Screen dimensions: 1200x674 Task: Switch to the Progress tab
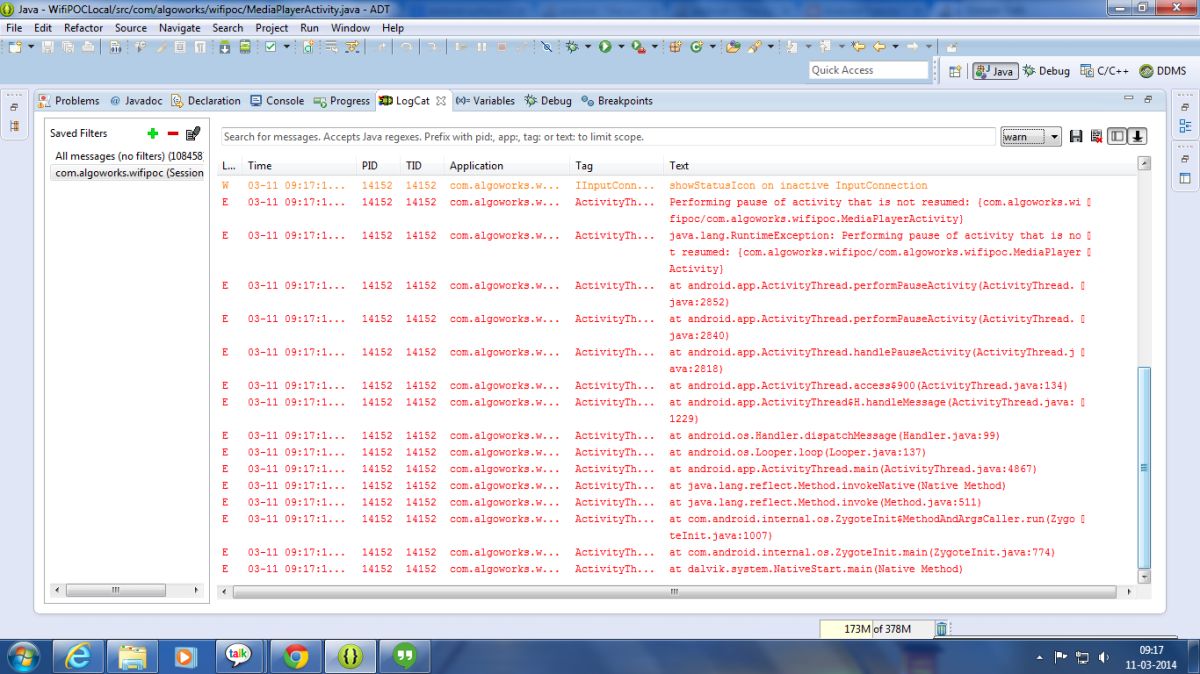(x=342, y=101)
